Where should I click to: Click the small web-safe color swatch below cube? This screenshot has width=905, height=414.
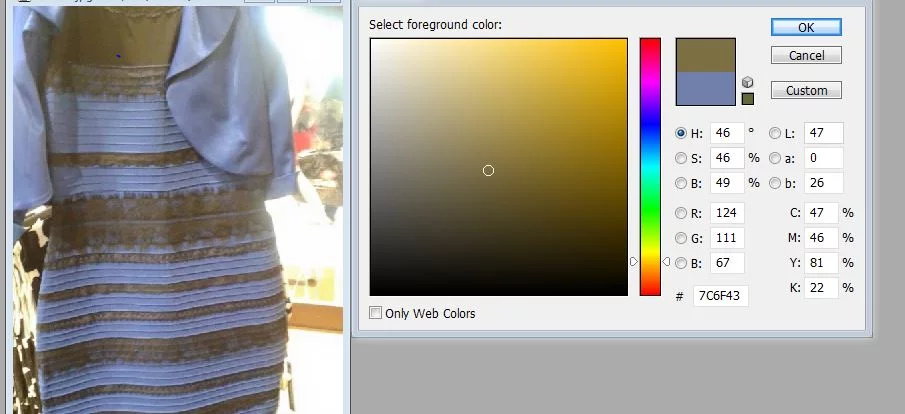tap(747, 99)
